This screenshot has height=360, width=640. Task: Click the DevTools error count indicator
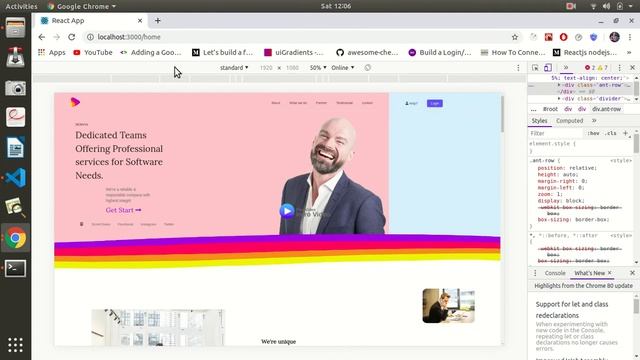(x=590, y=68)
